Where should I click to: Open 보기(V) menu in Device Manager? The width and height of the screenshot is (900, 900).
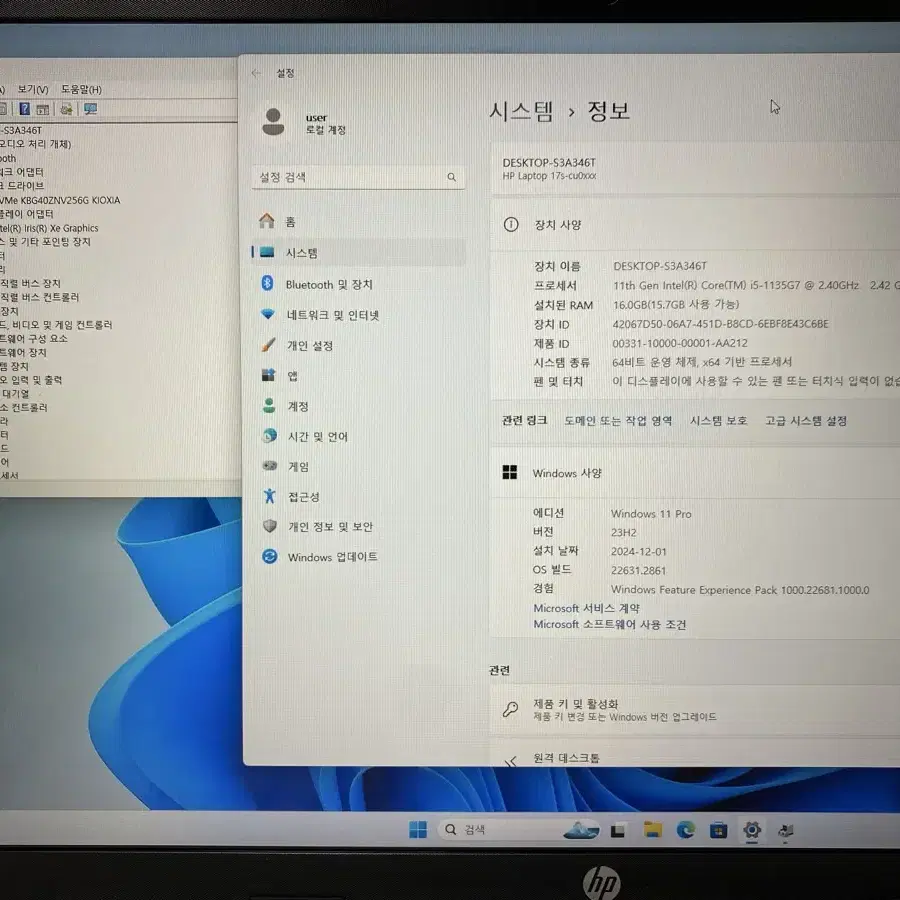(x=33, y=90)
